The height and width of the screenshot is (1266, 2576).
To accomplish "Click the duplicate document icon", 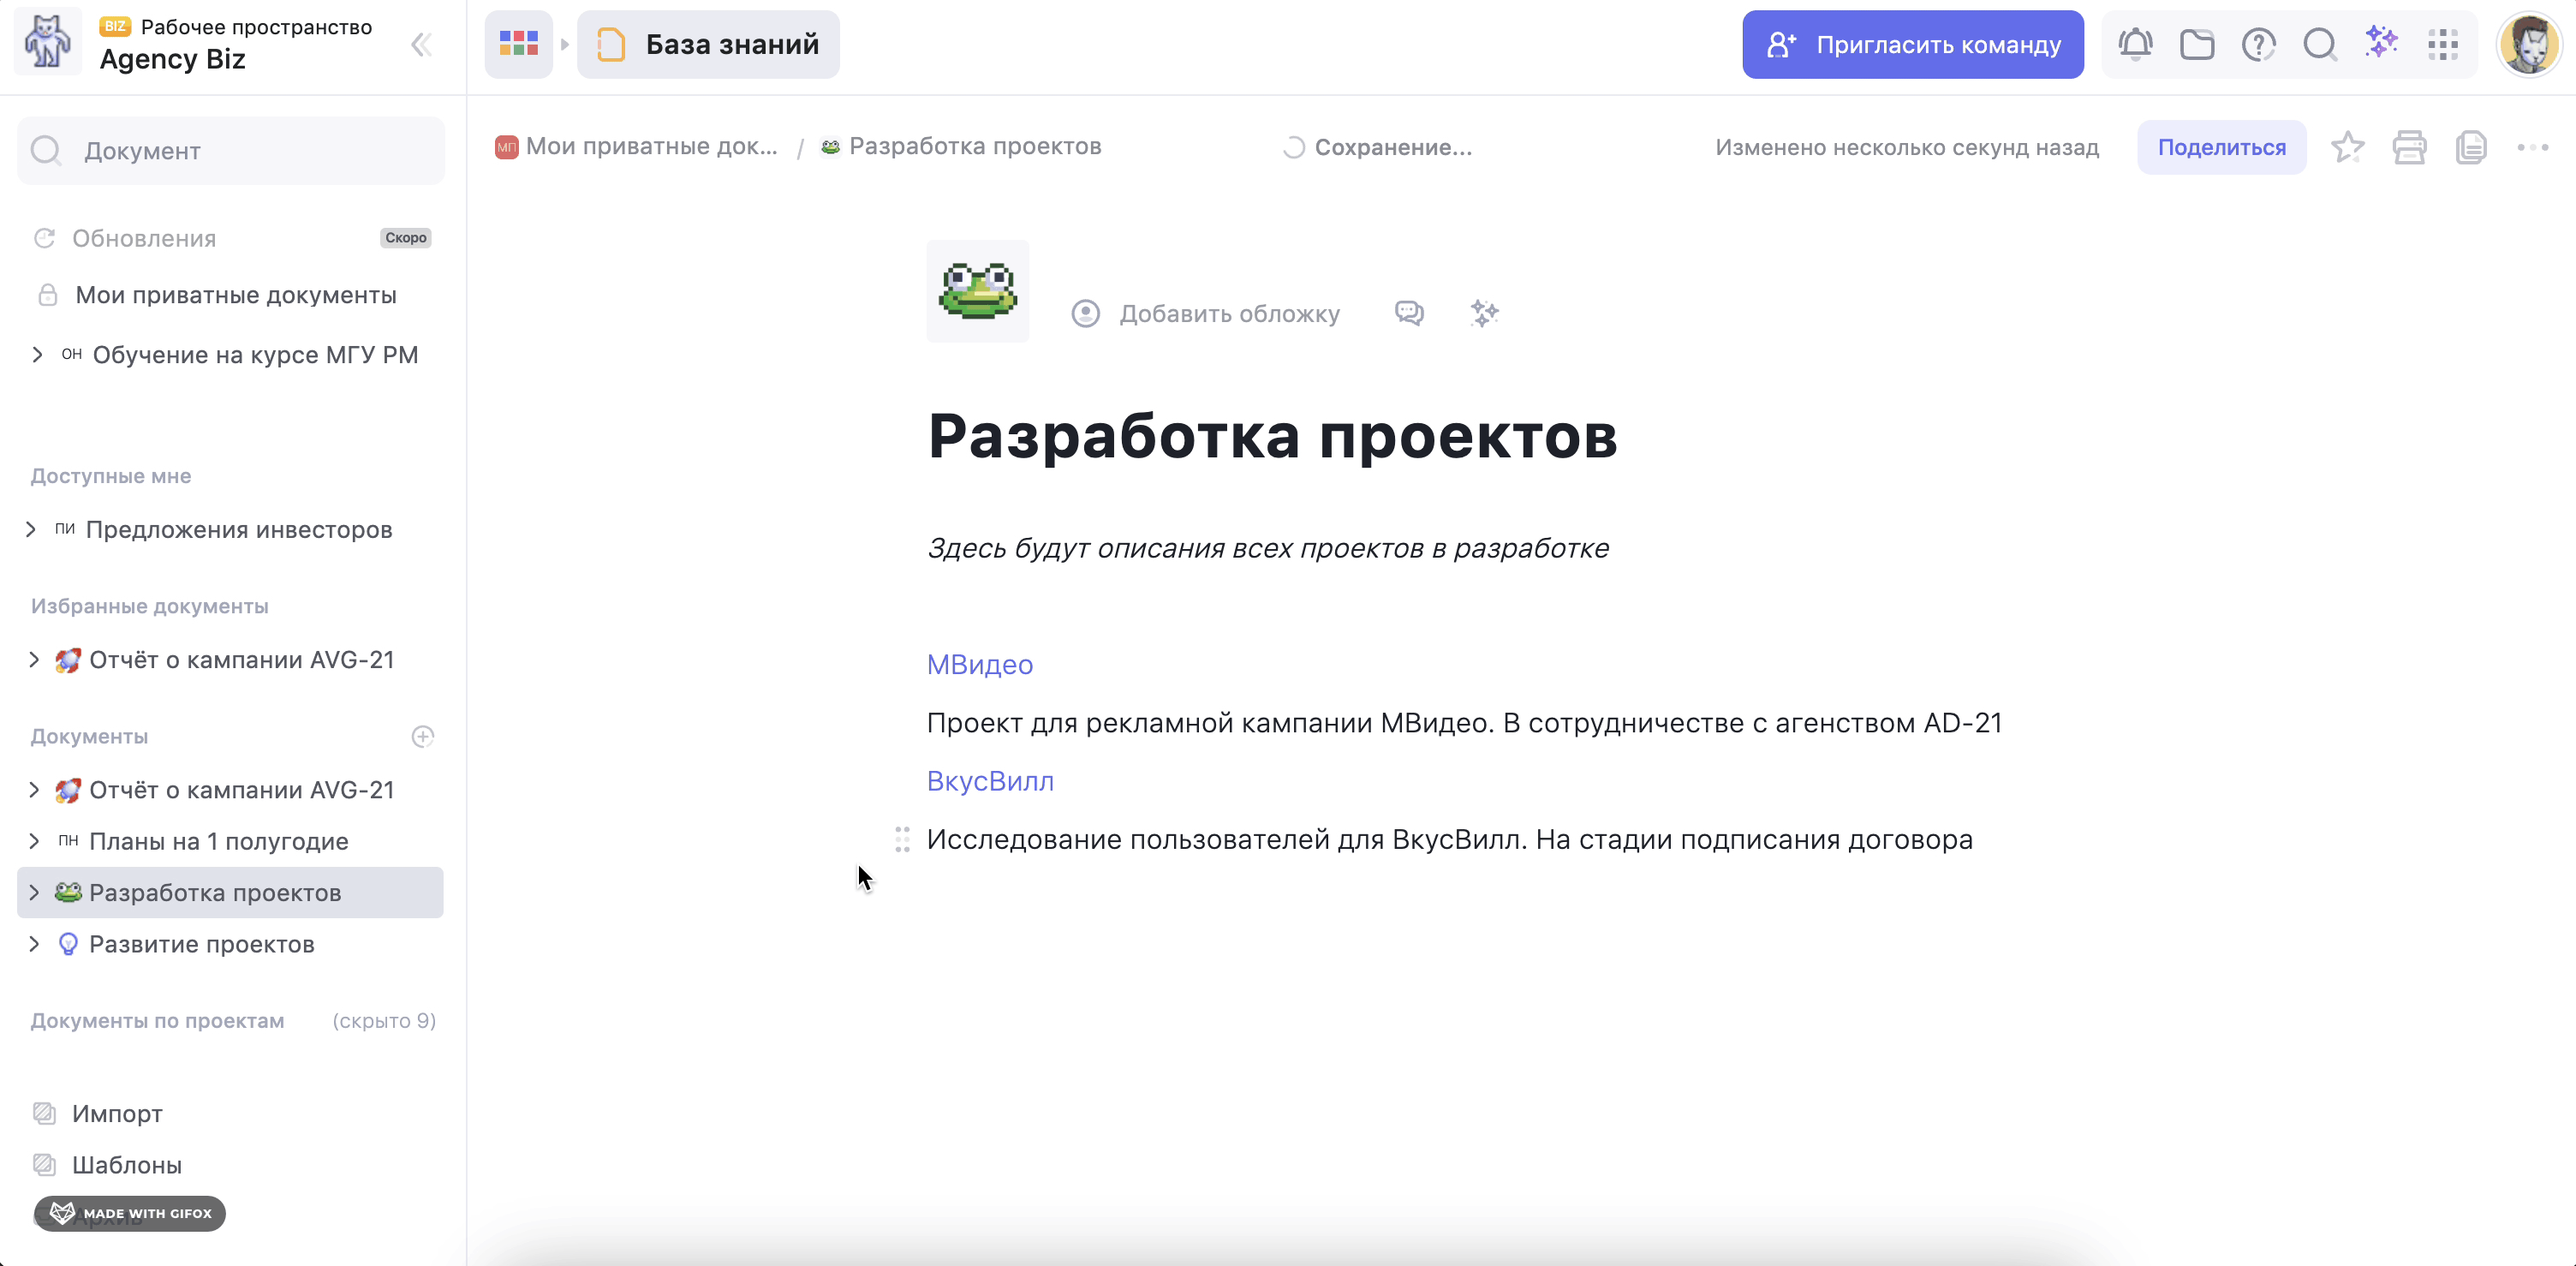I will coord(2471,148).
